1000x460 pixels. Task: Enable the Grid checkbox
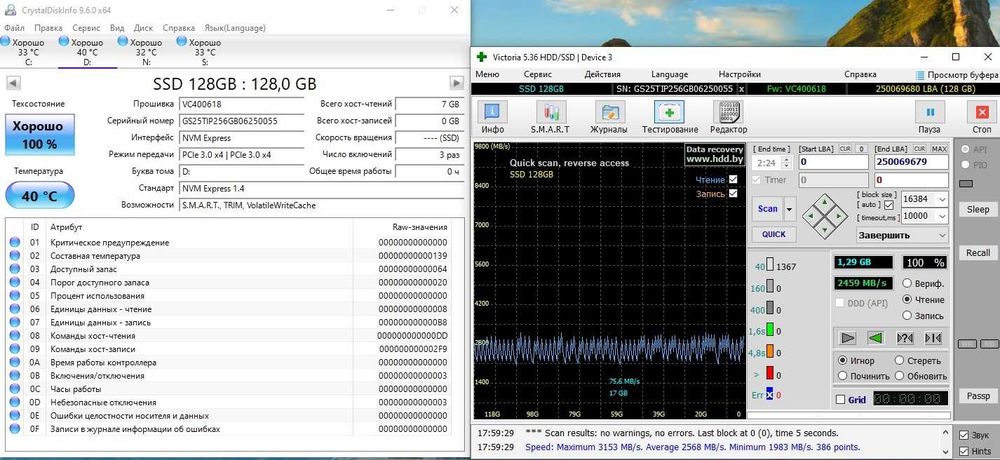[x=841, y=399]
